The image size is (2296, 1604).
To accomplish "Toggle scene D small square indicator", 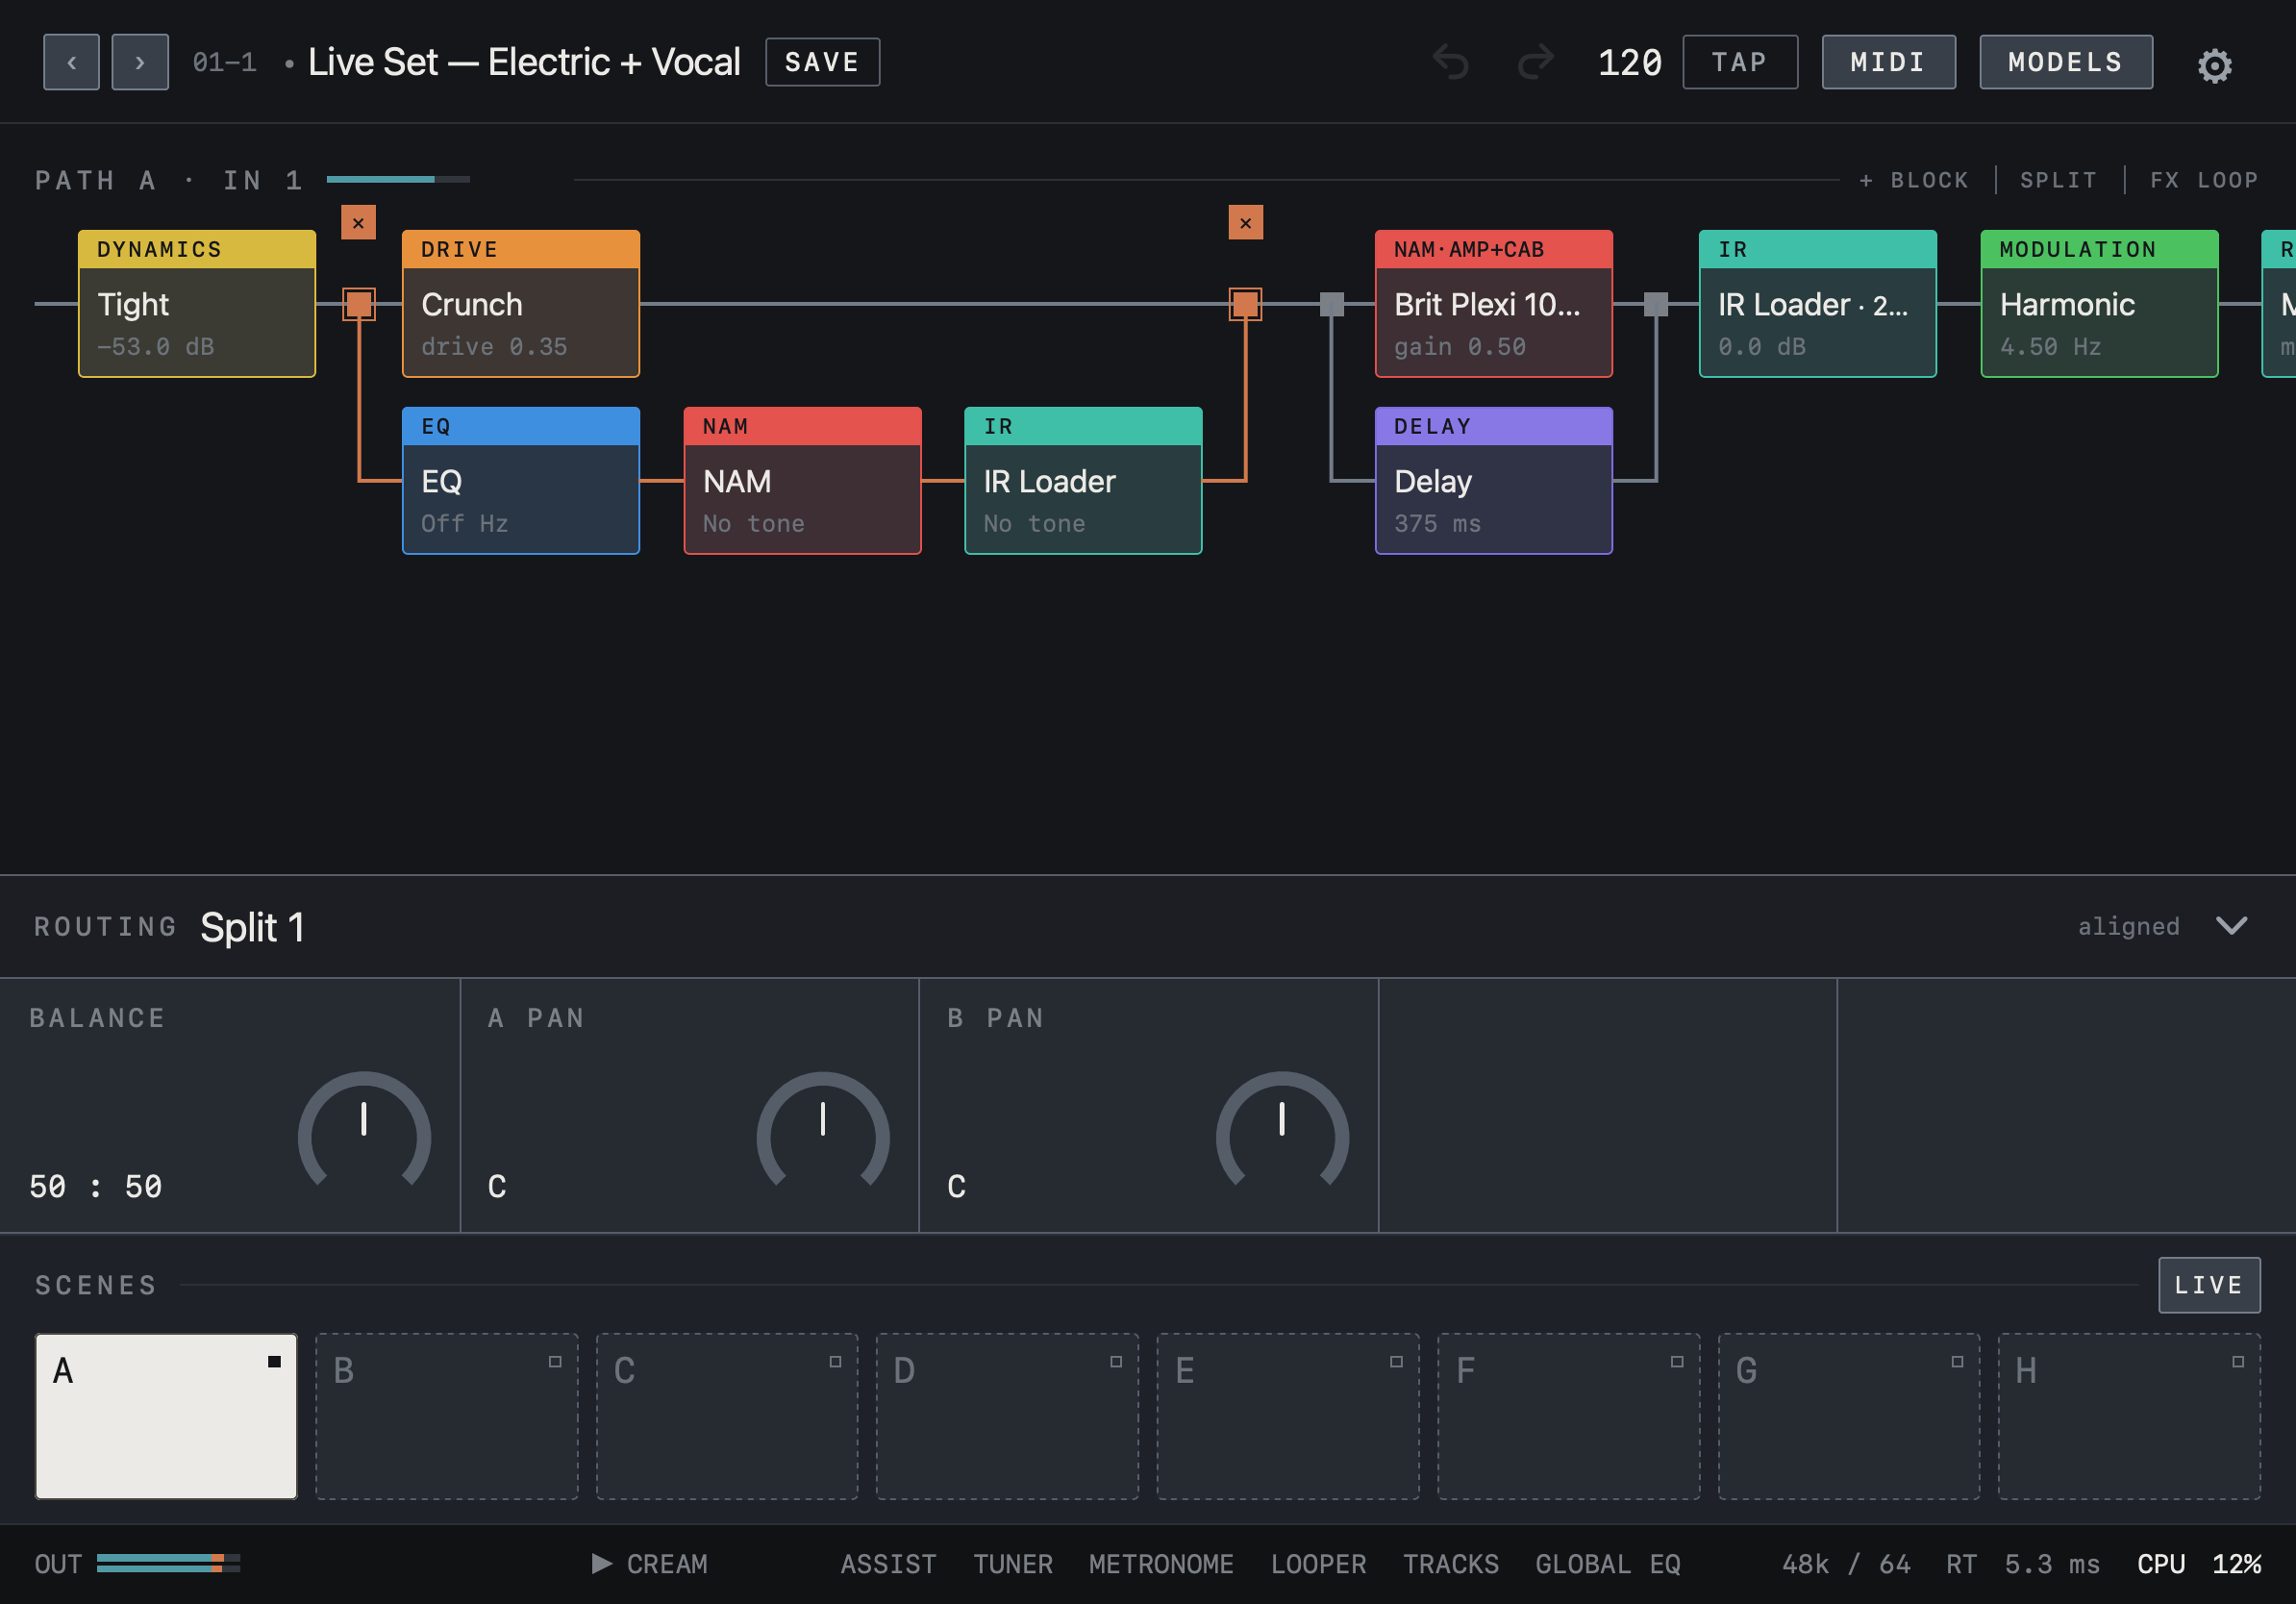I will (x=1116, y=1361).
